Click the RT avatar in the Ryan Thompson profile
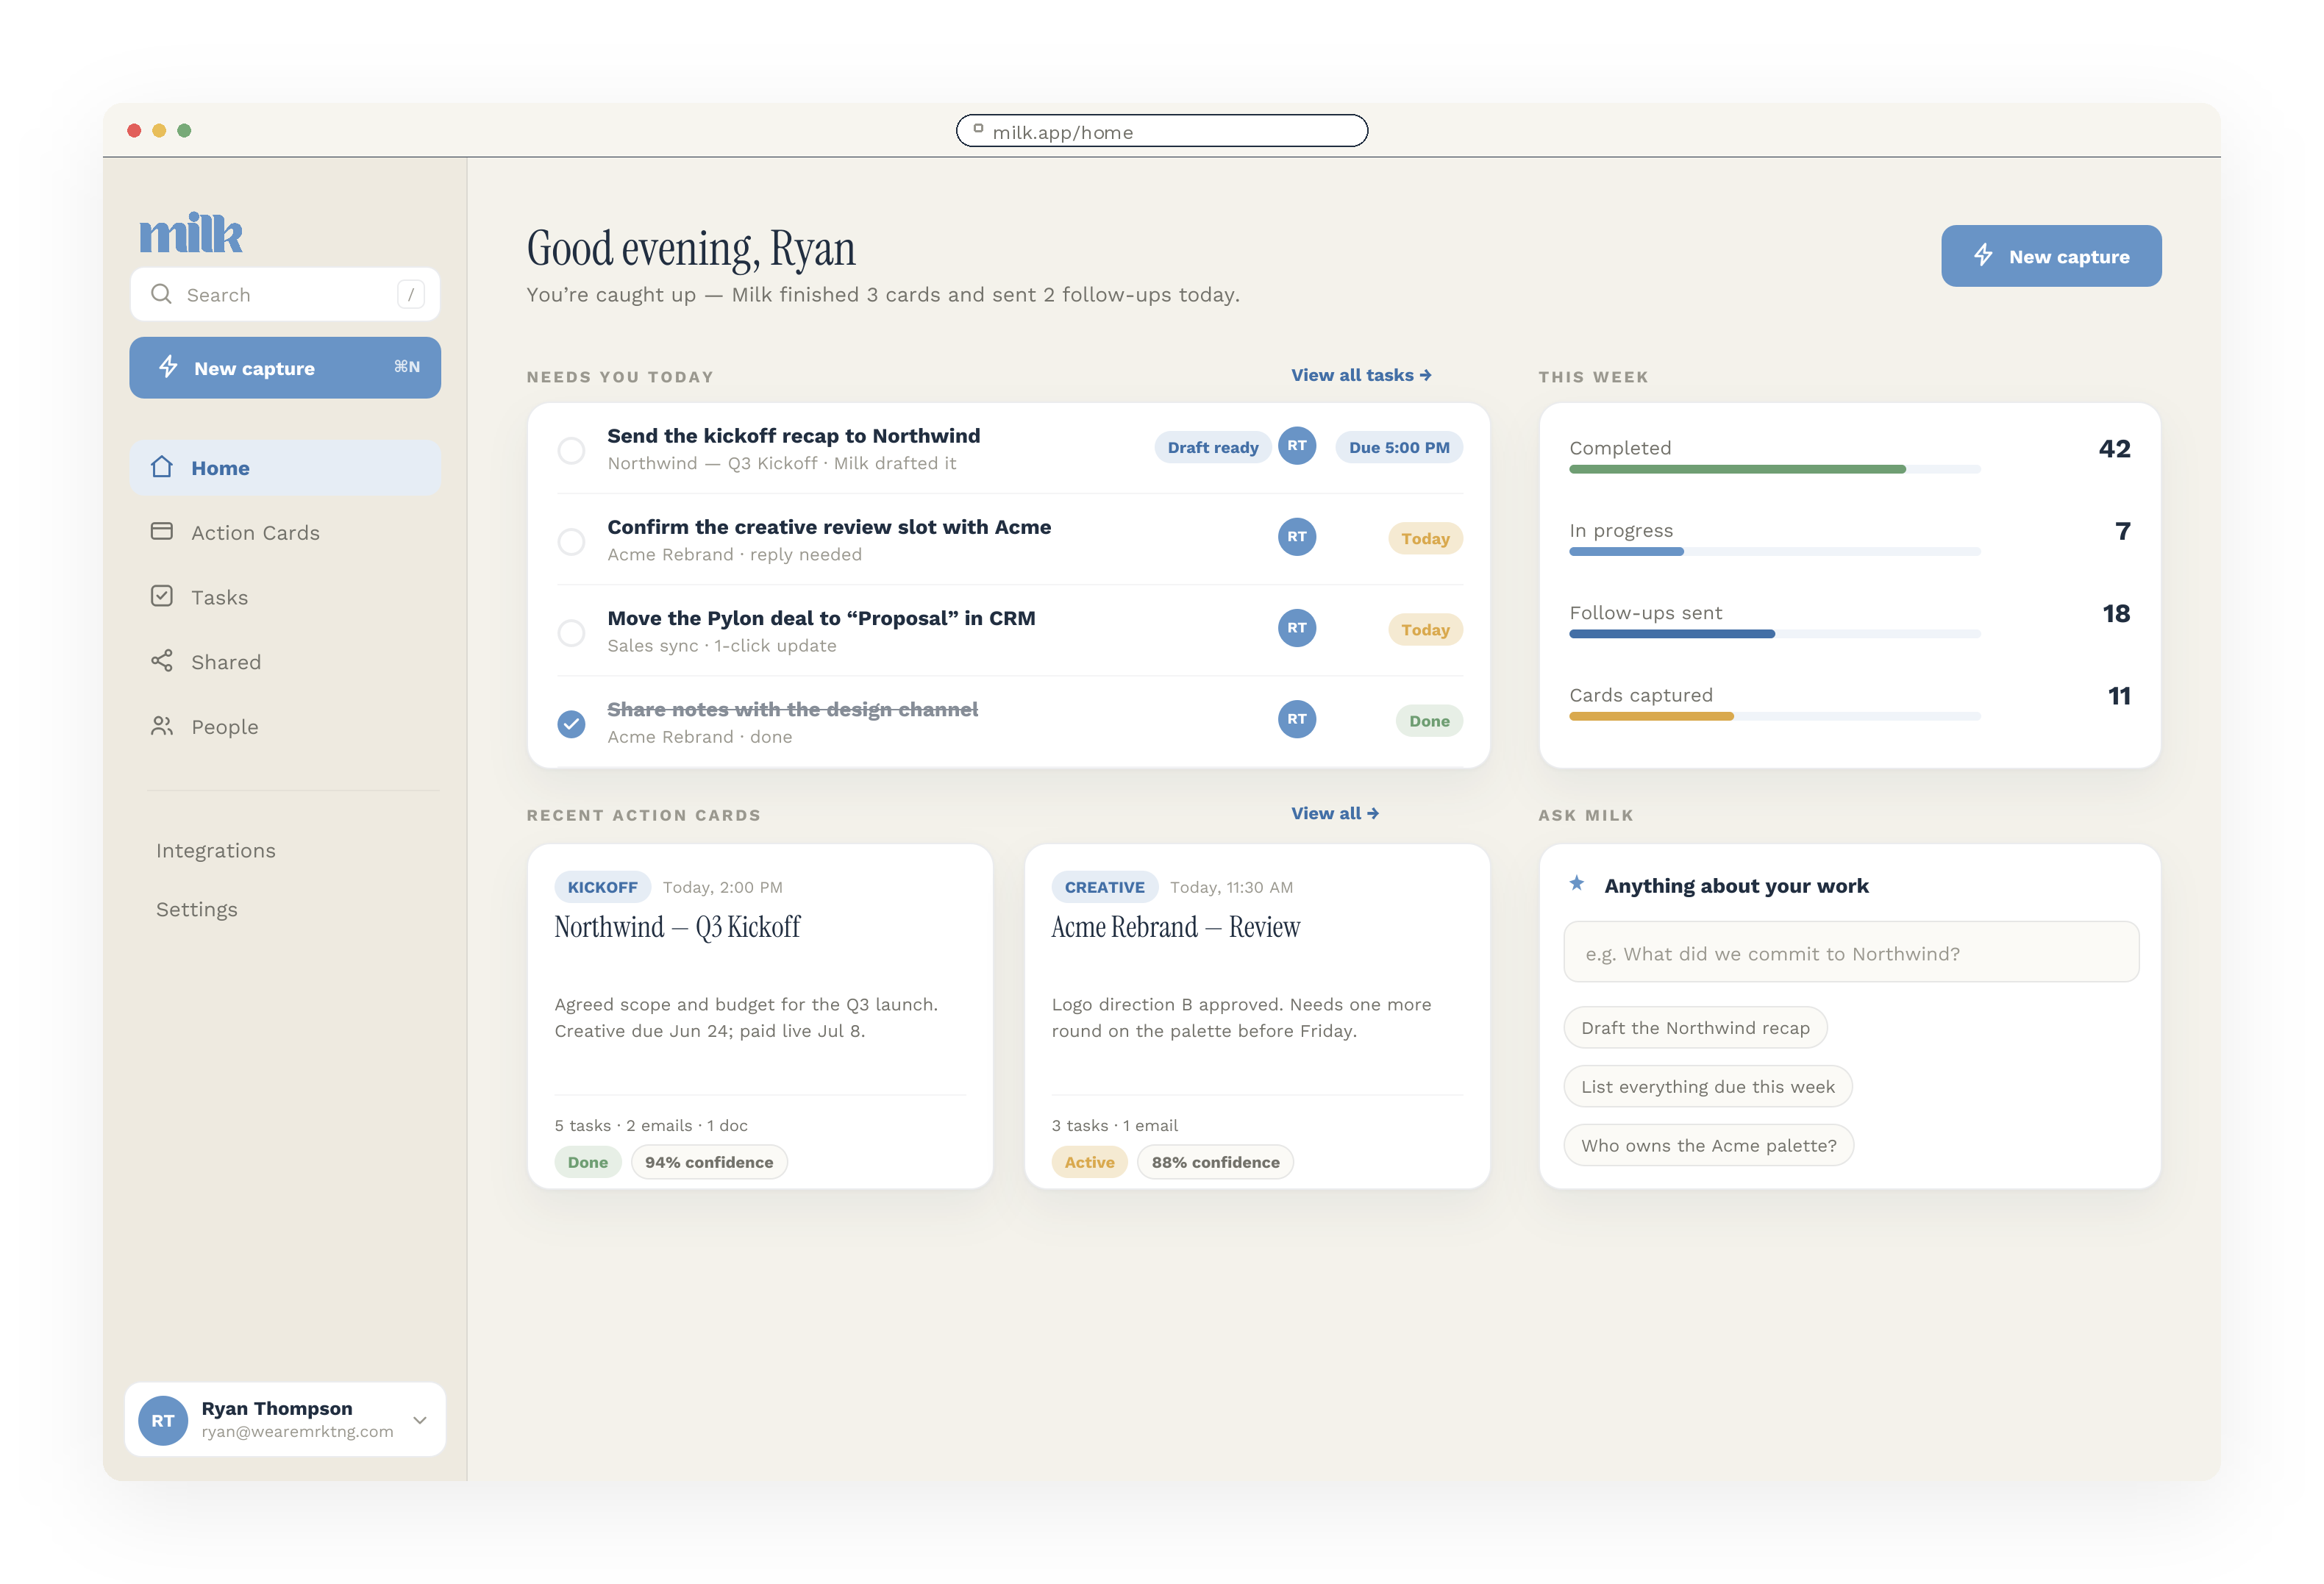This screenshot has height=1584, width=2324. (x=163, y=1420)
